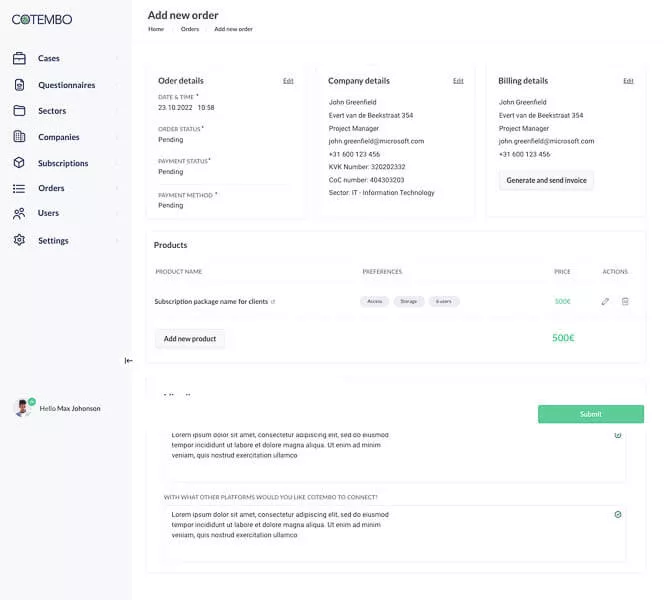Screen dimensions: 664x600
Task: Edit the subscription product with pencil icon
Action: (x=605, y=301)
